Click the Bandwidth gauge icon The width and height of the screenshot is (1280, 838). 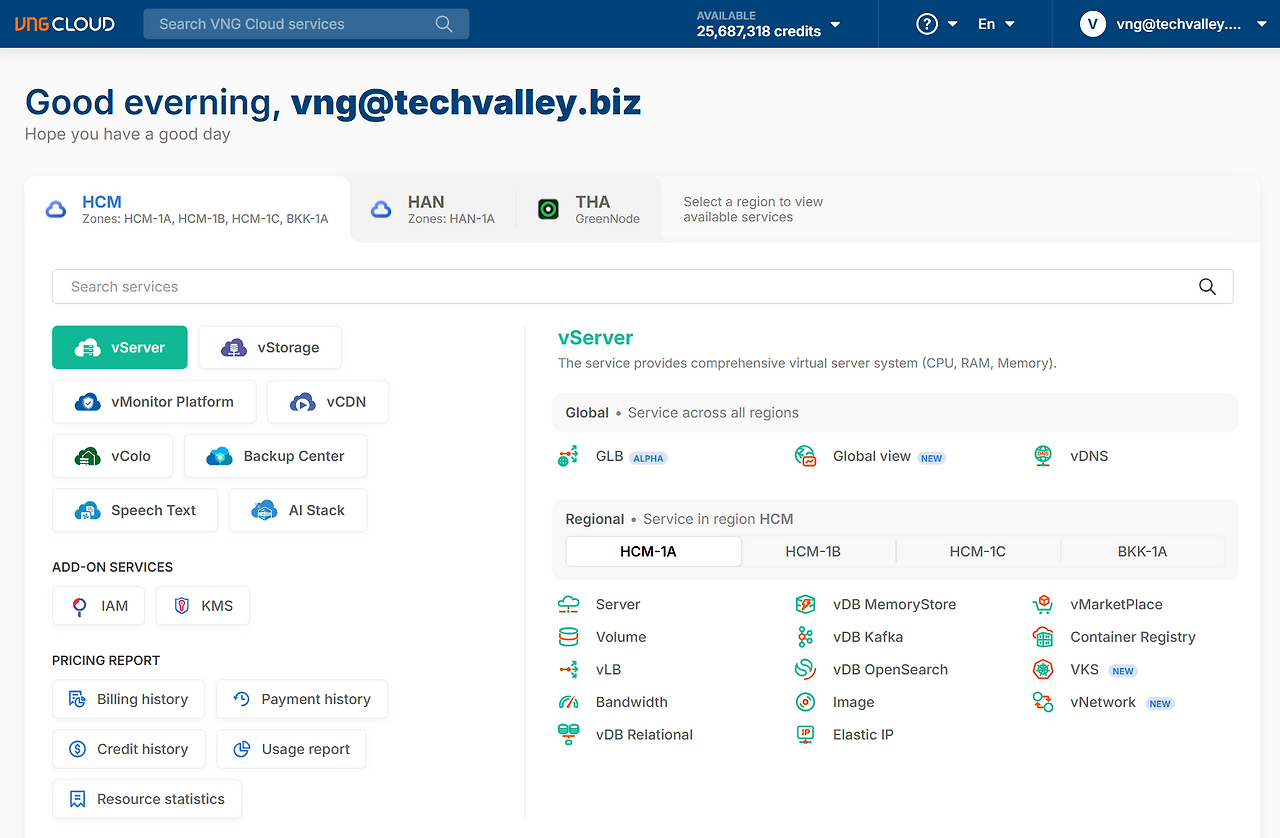click(x=568, y=702)
